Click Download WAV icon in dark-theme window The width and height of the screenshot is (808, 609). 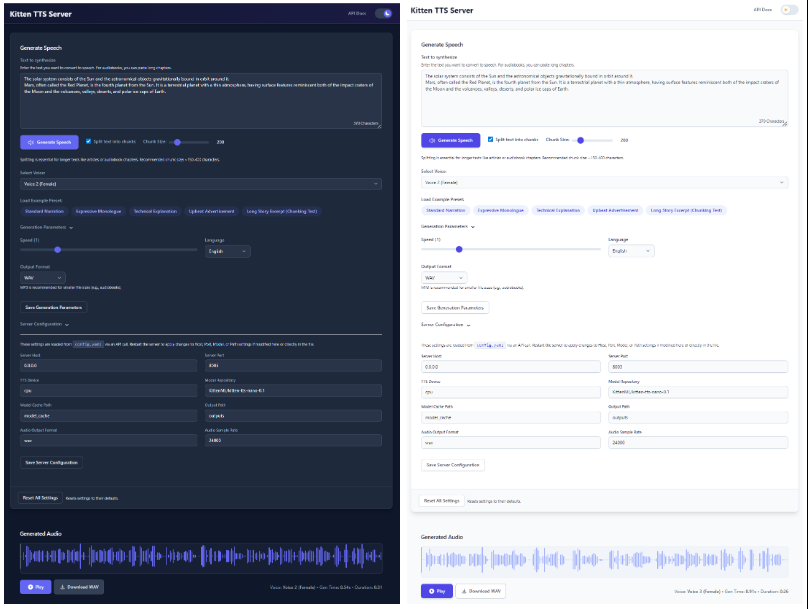[x=62, y=587]
